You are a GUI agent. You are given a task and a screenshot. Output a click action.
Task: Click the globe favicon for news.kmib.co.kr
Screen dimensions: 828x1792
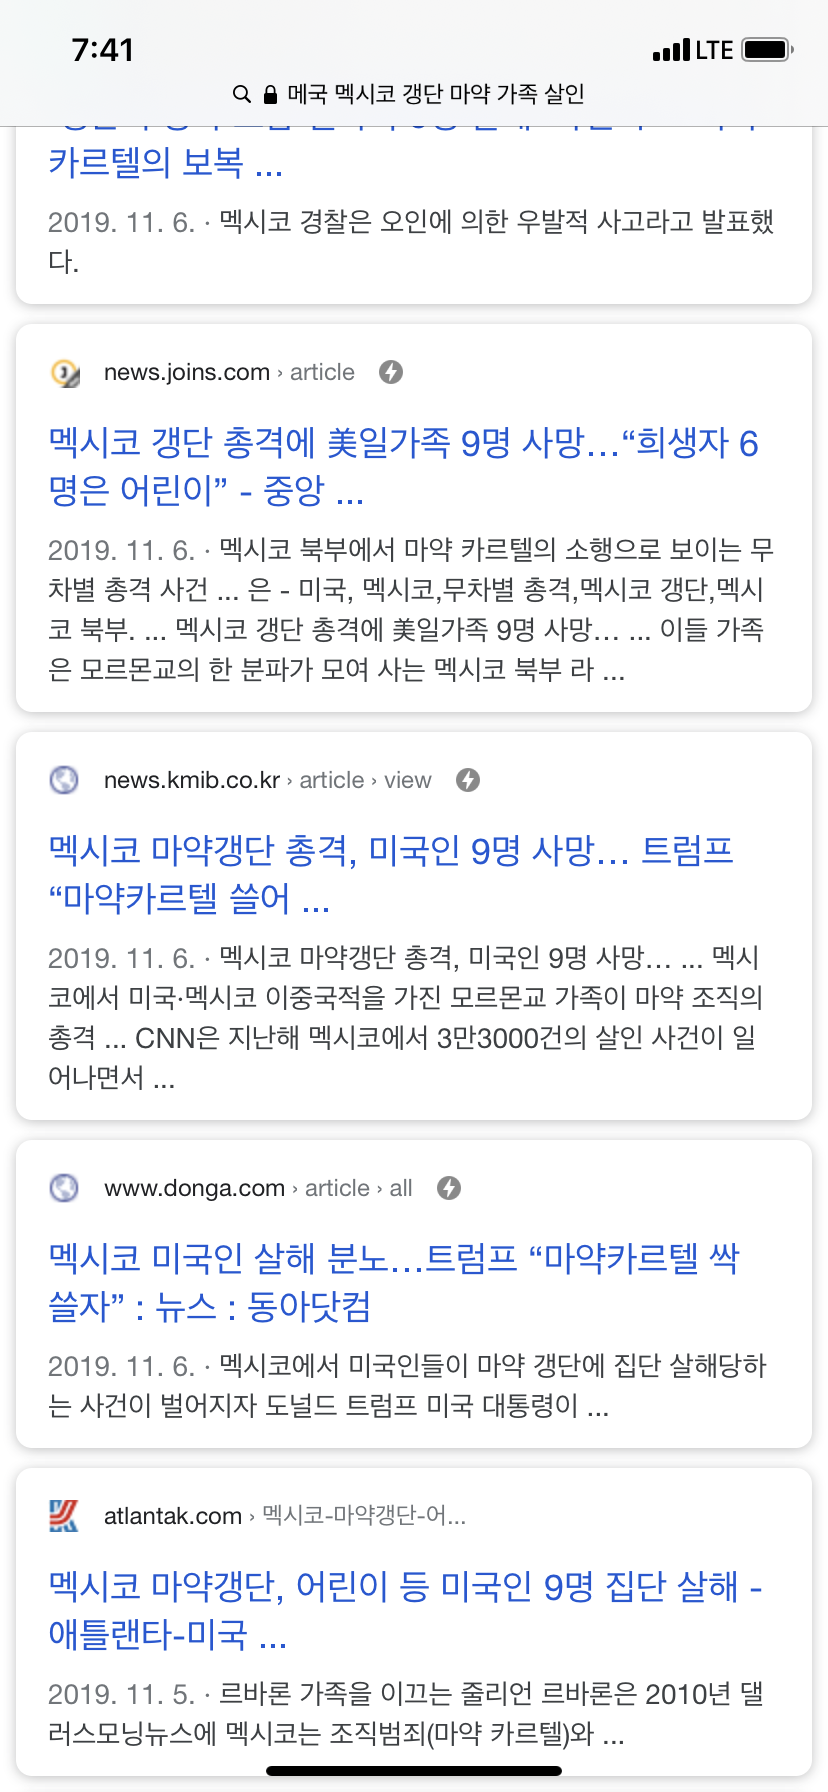point(64,780)
